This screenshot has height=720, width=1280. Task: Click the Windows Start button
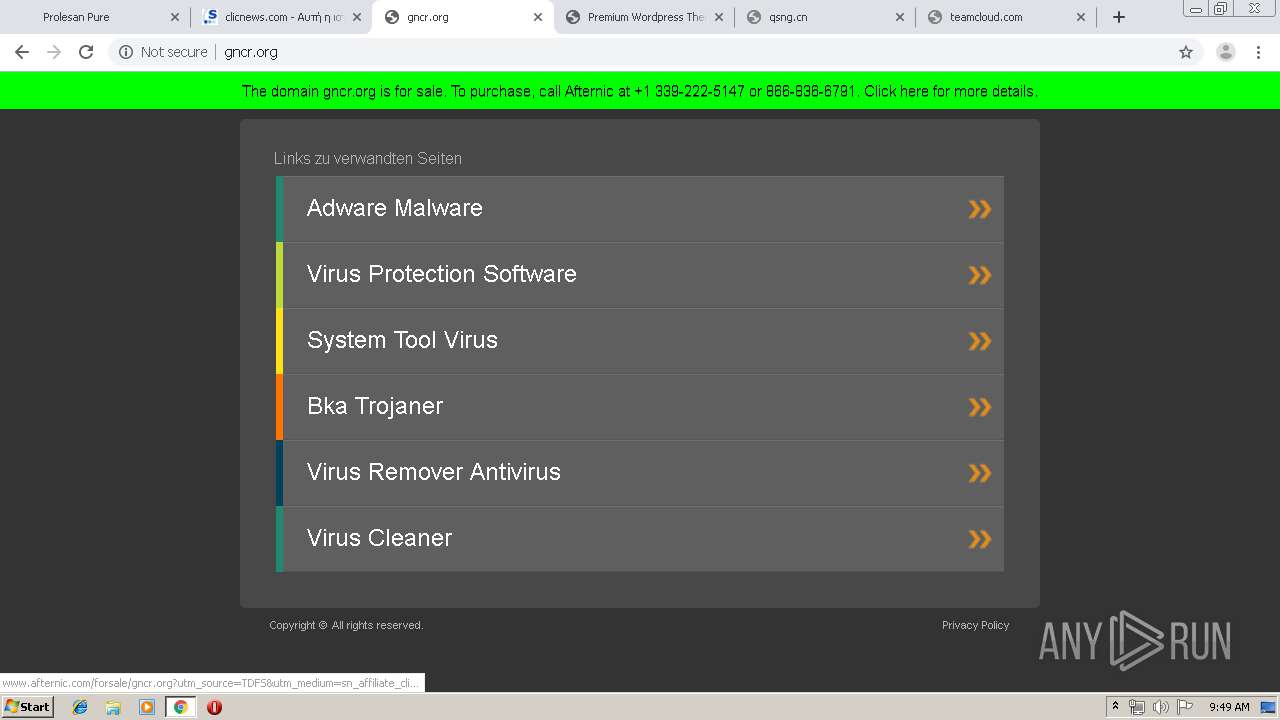tap(27, 706)
